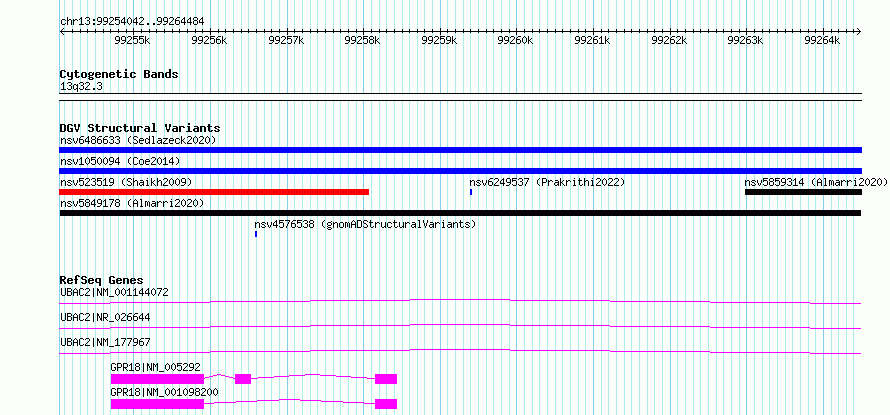890x415 pixels.
Task: Click the Cytogenetic Bands track title
Action: pos(119,74)
